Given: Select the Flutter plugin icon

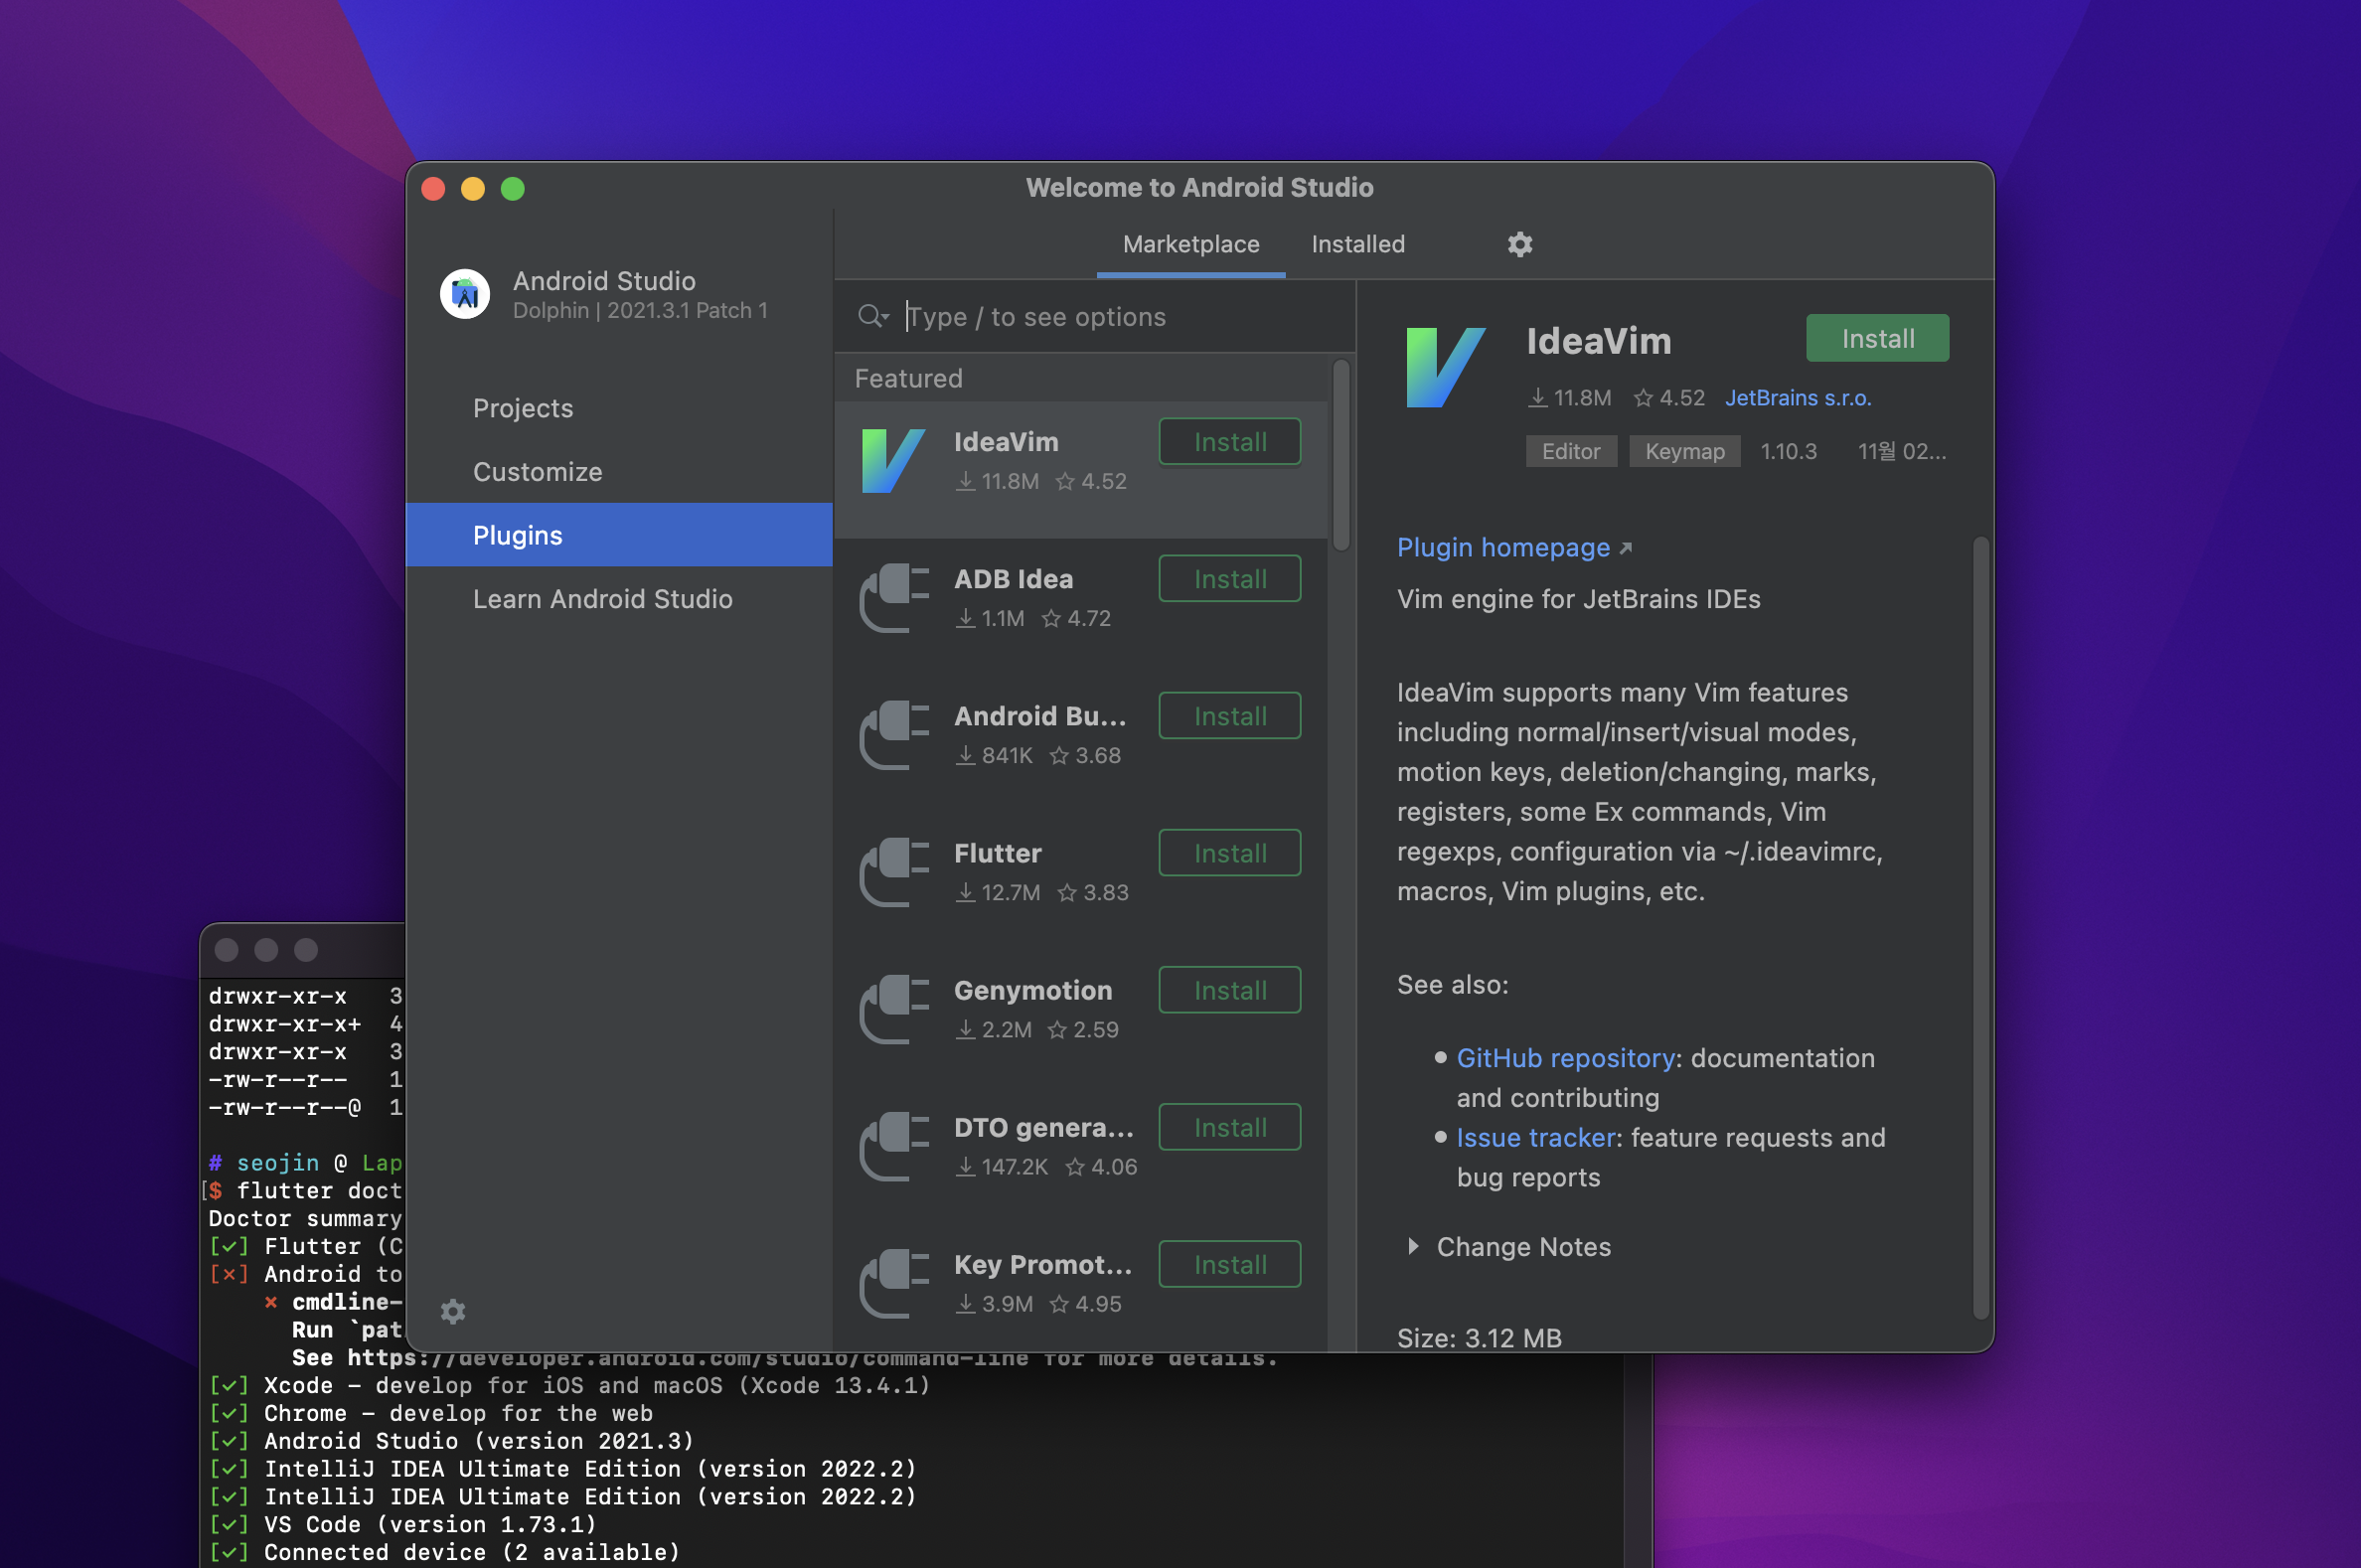Looking at the screenshot, I should 894,872.
